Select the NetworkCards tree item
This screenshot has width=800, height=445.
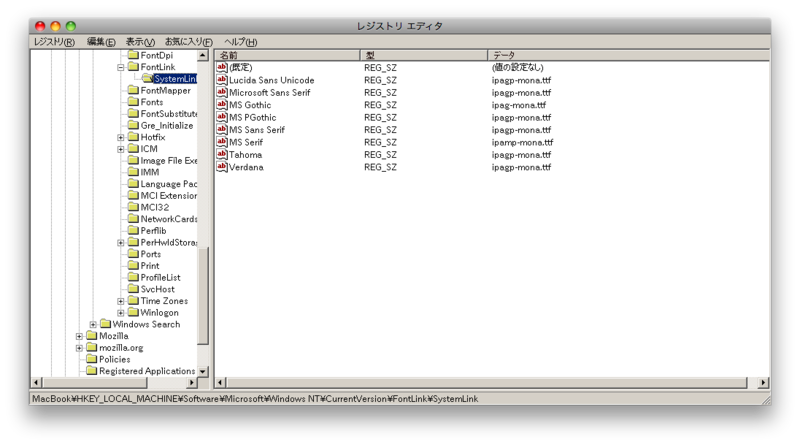click(x=169, y=219)
